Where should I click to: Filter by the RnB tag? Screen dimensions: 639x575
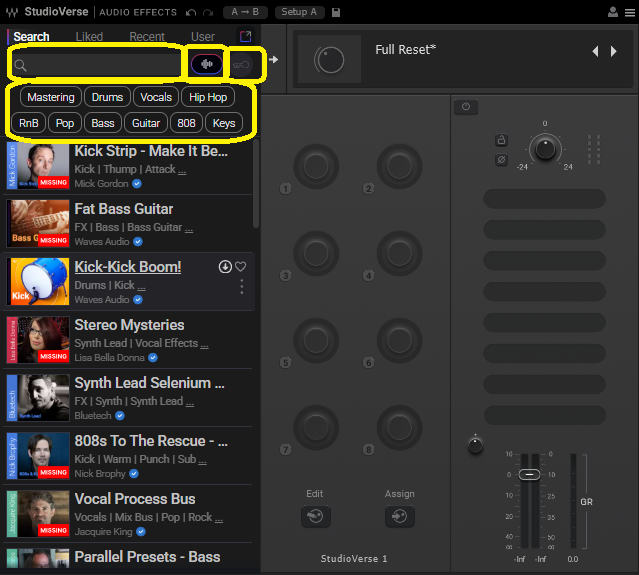29,123
